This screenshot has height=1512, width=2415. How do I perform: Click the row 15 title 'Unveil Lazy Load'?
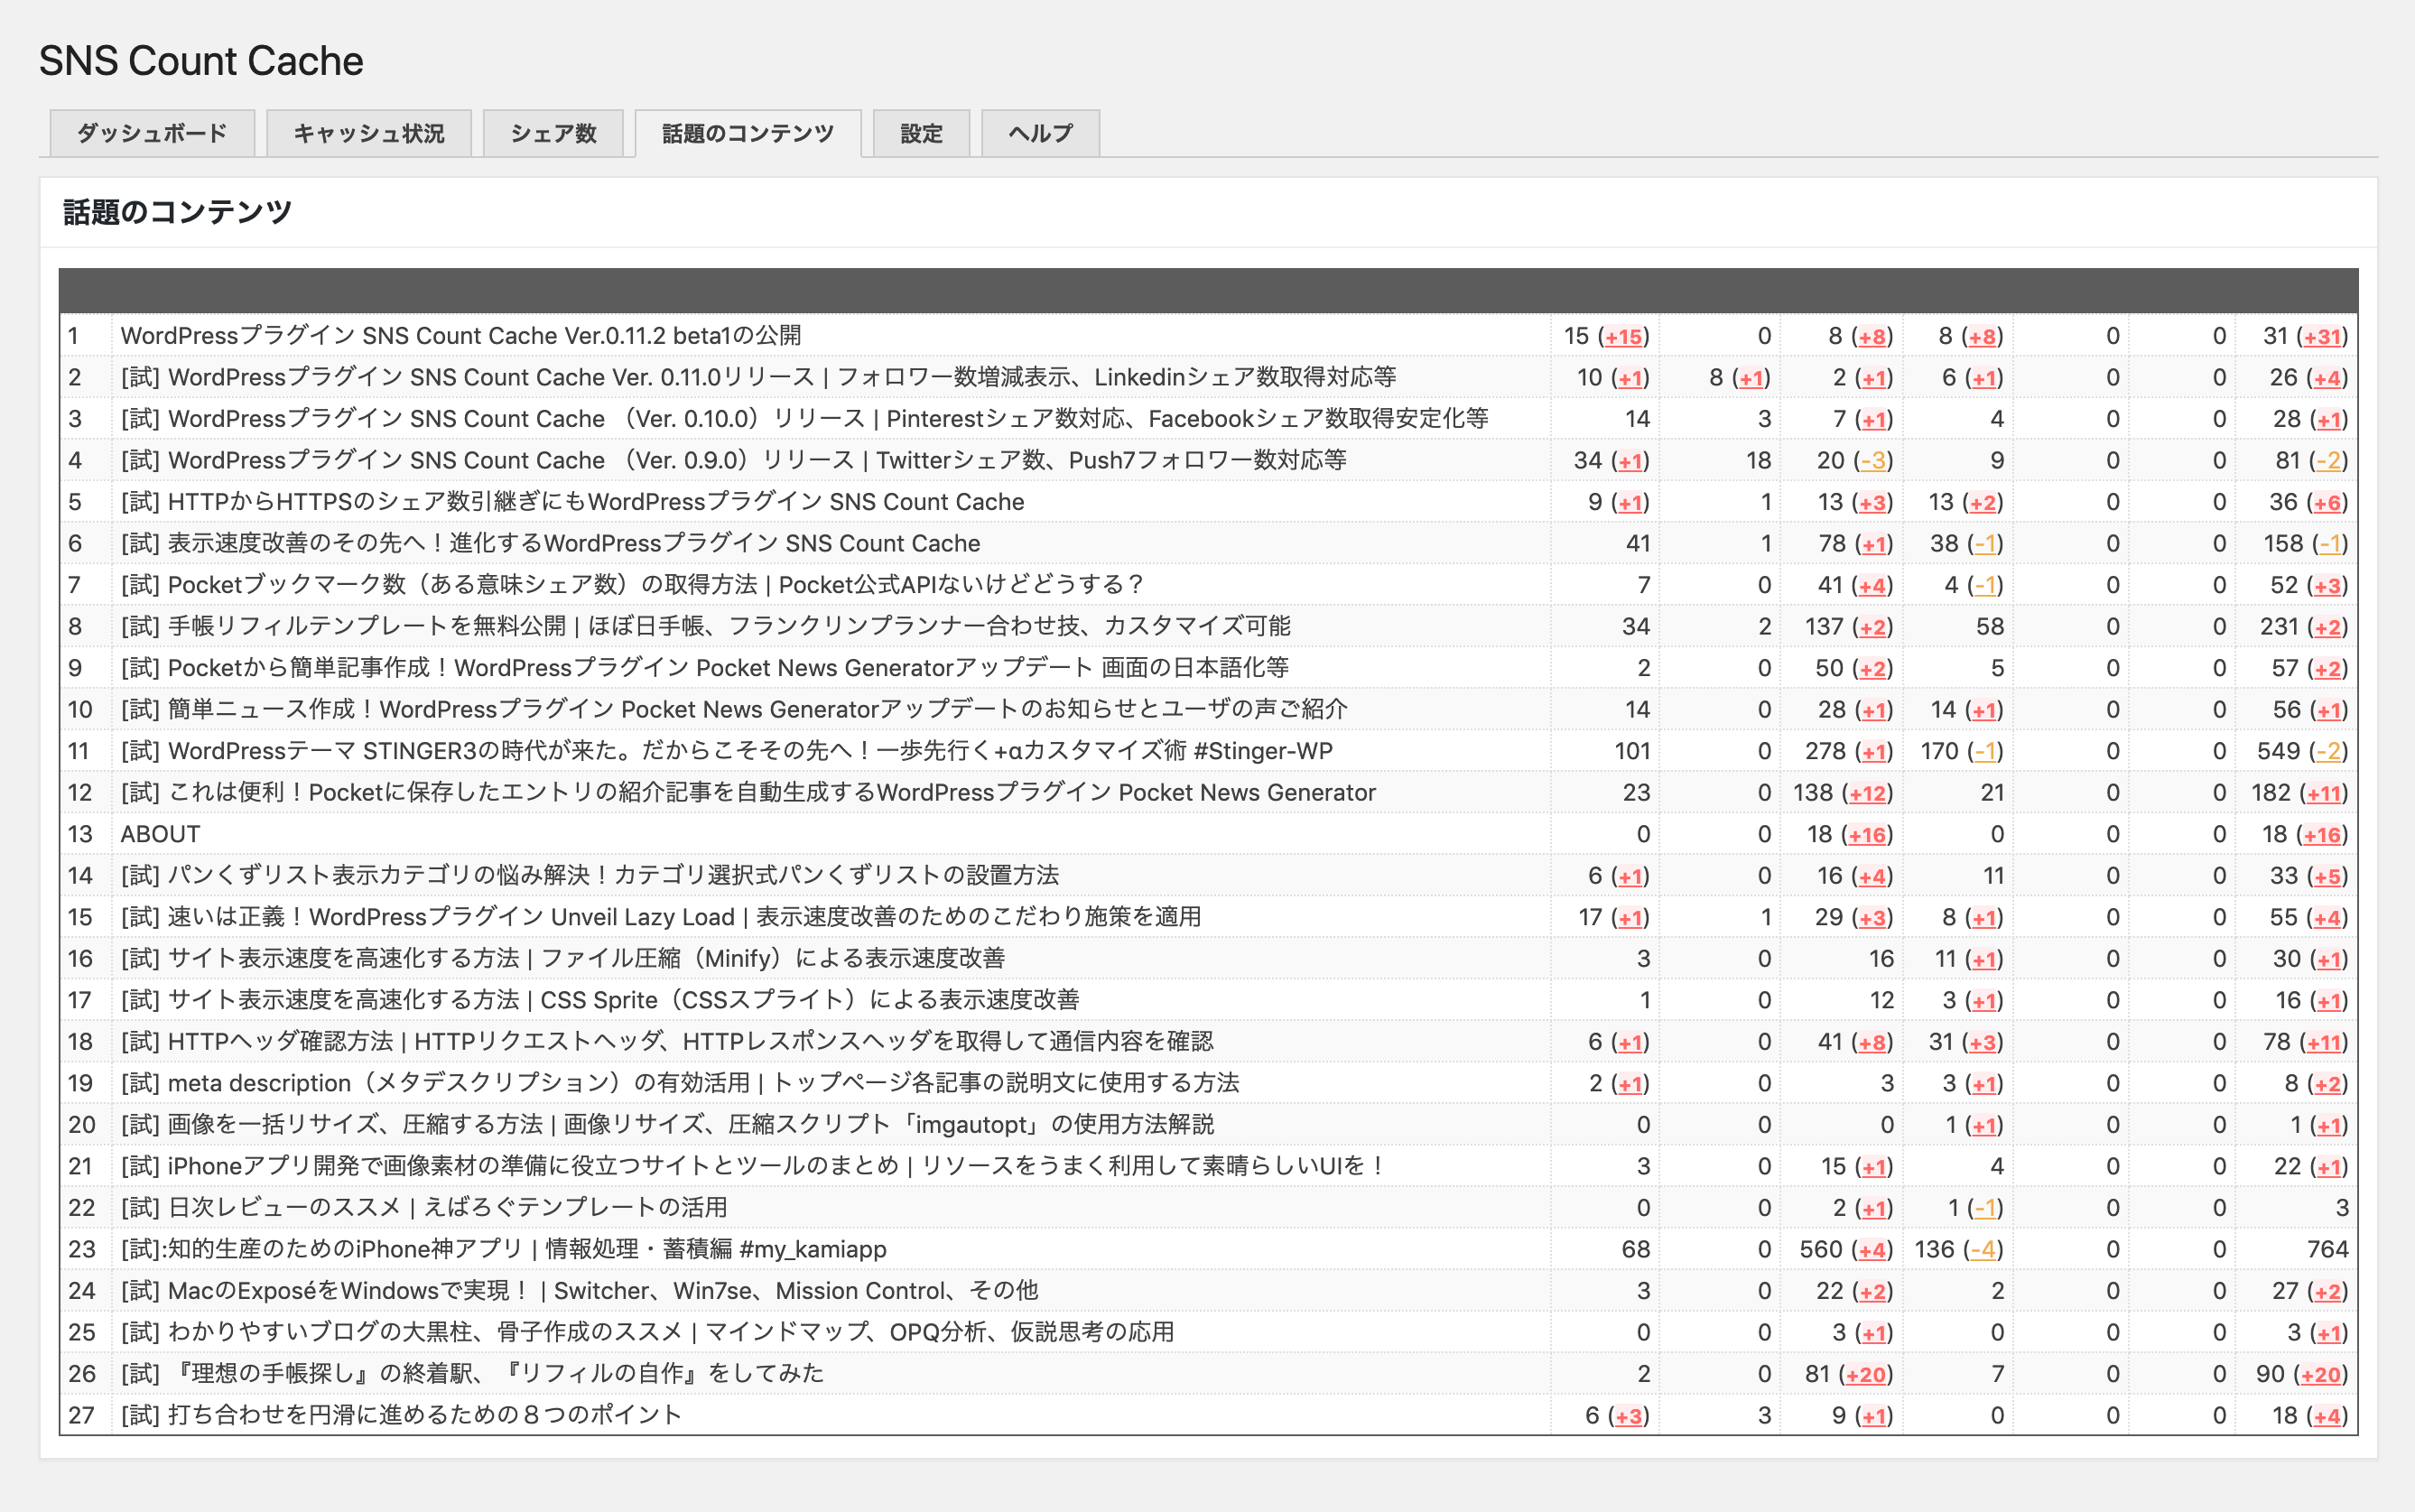tap(660, 917)
